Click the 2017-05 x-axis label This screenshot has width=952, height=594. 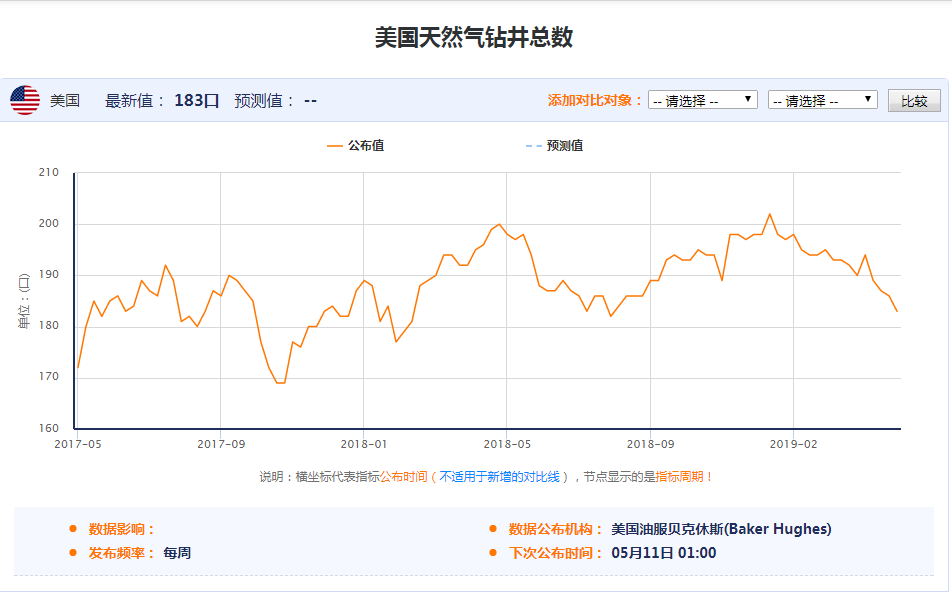(x=77, y=443)
